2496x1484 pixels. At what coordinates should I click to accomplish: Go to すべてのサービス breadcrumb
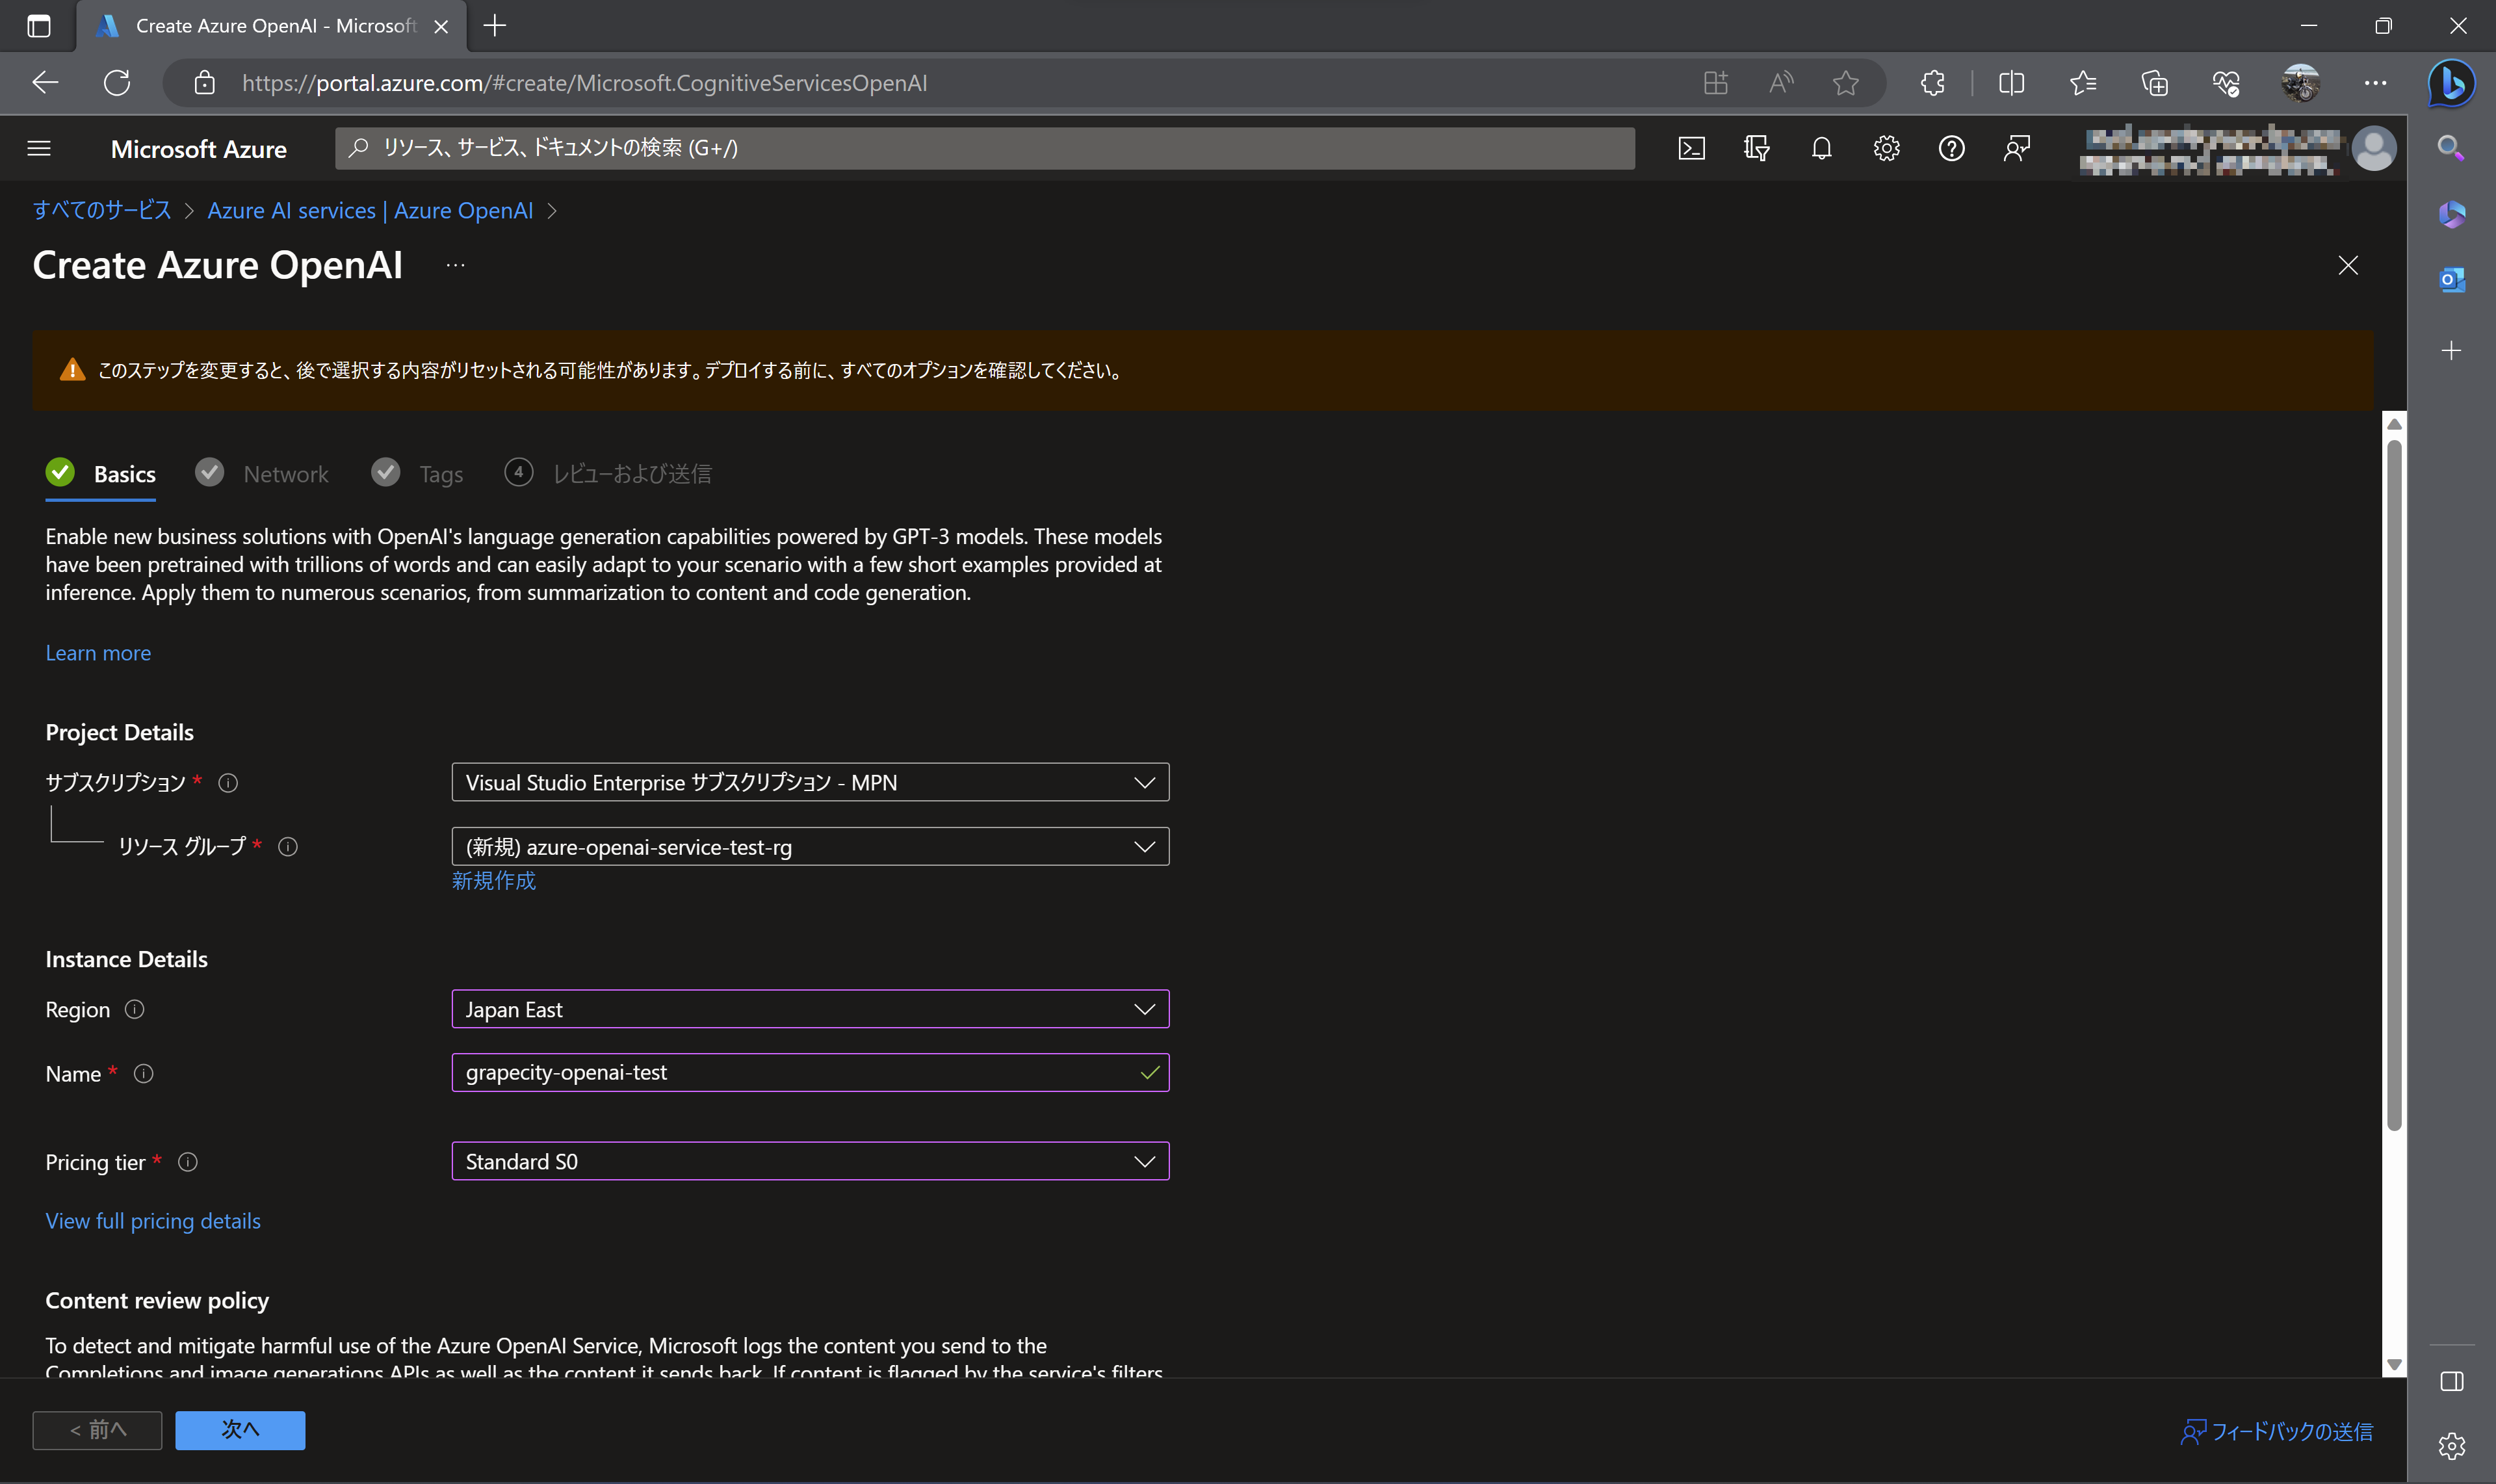click(102, 210)
